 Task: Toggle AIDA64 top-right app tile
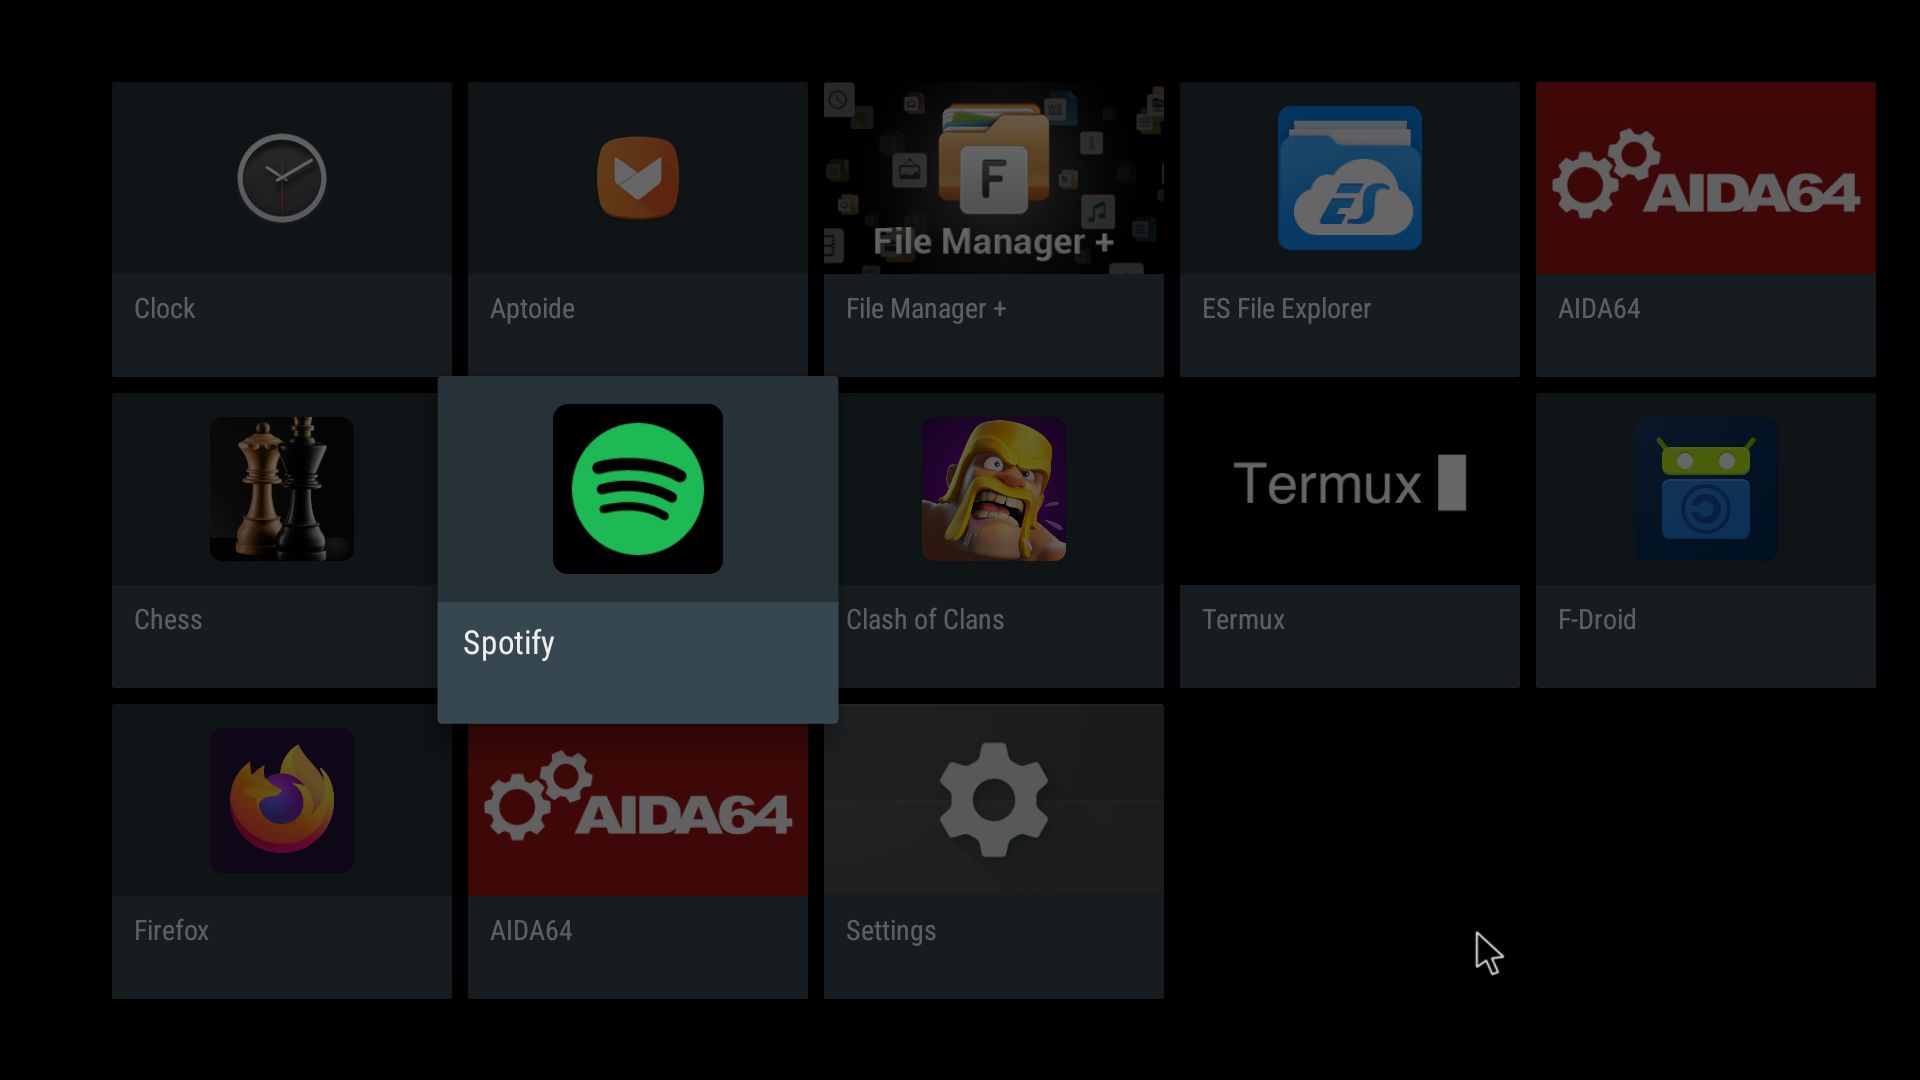click(1705, 225)
